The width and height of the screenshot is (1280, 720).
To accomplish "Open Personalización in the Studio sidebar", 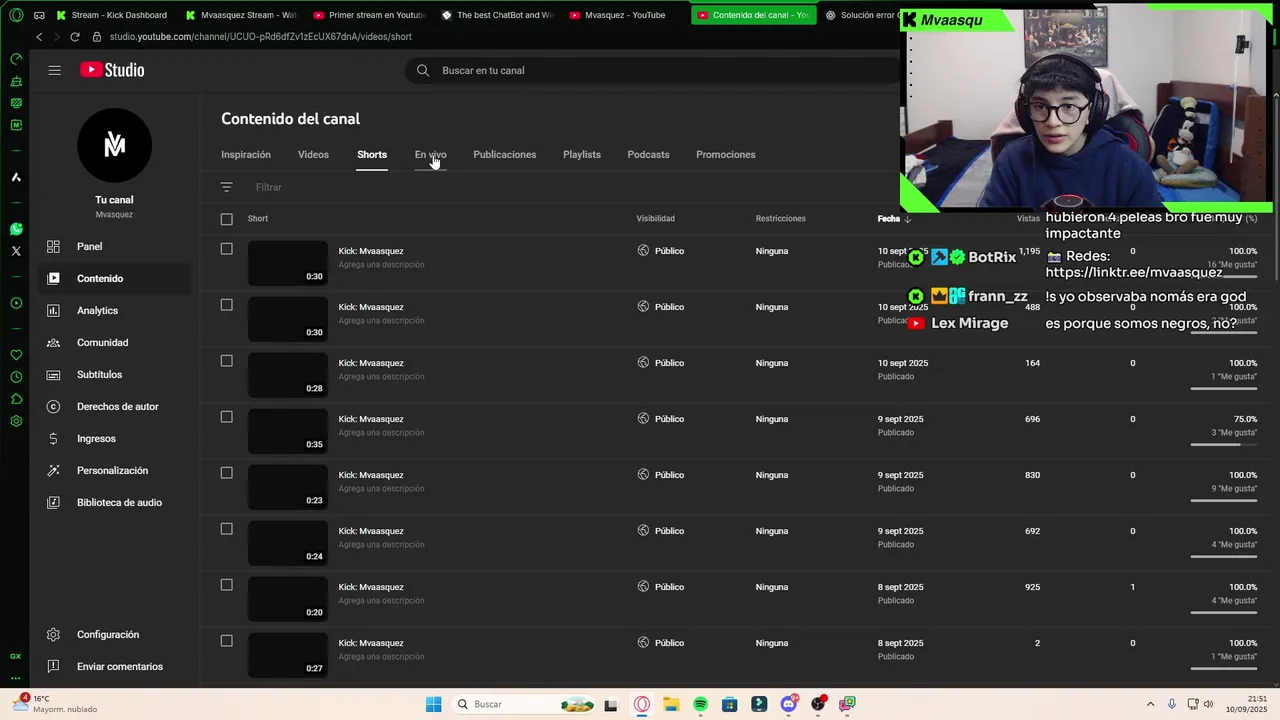I will pos(110,470).
